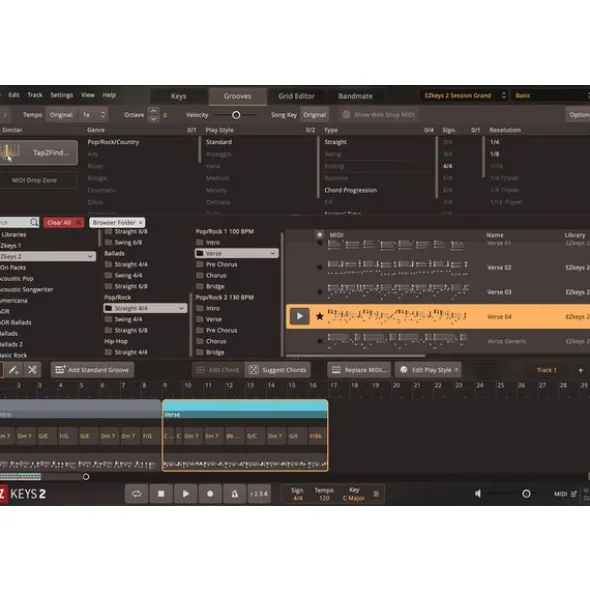This screenshot has height=591, width=590.
Task: Click the Tap2Find button
Action: pos(38,152)
